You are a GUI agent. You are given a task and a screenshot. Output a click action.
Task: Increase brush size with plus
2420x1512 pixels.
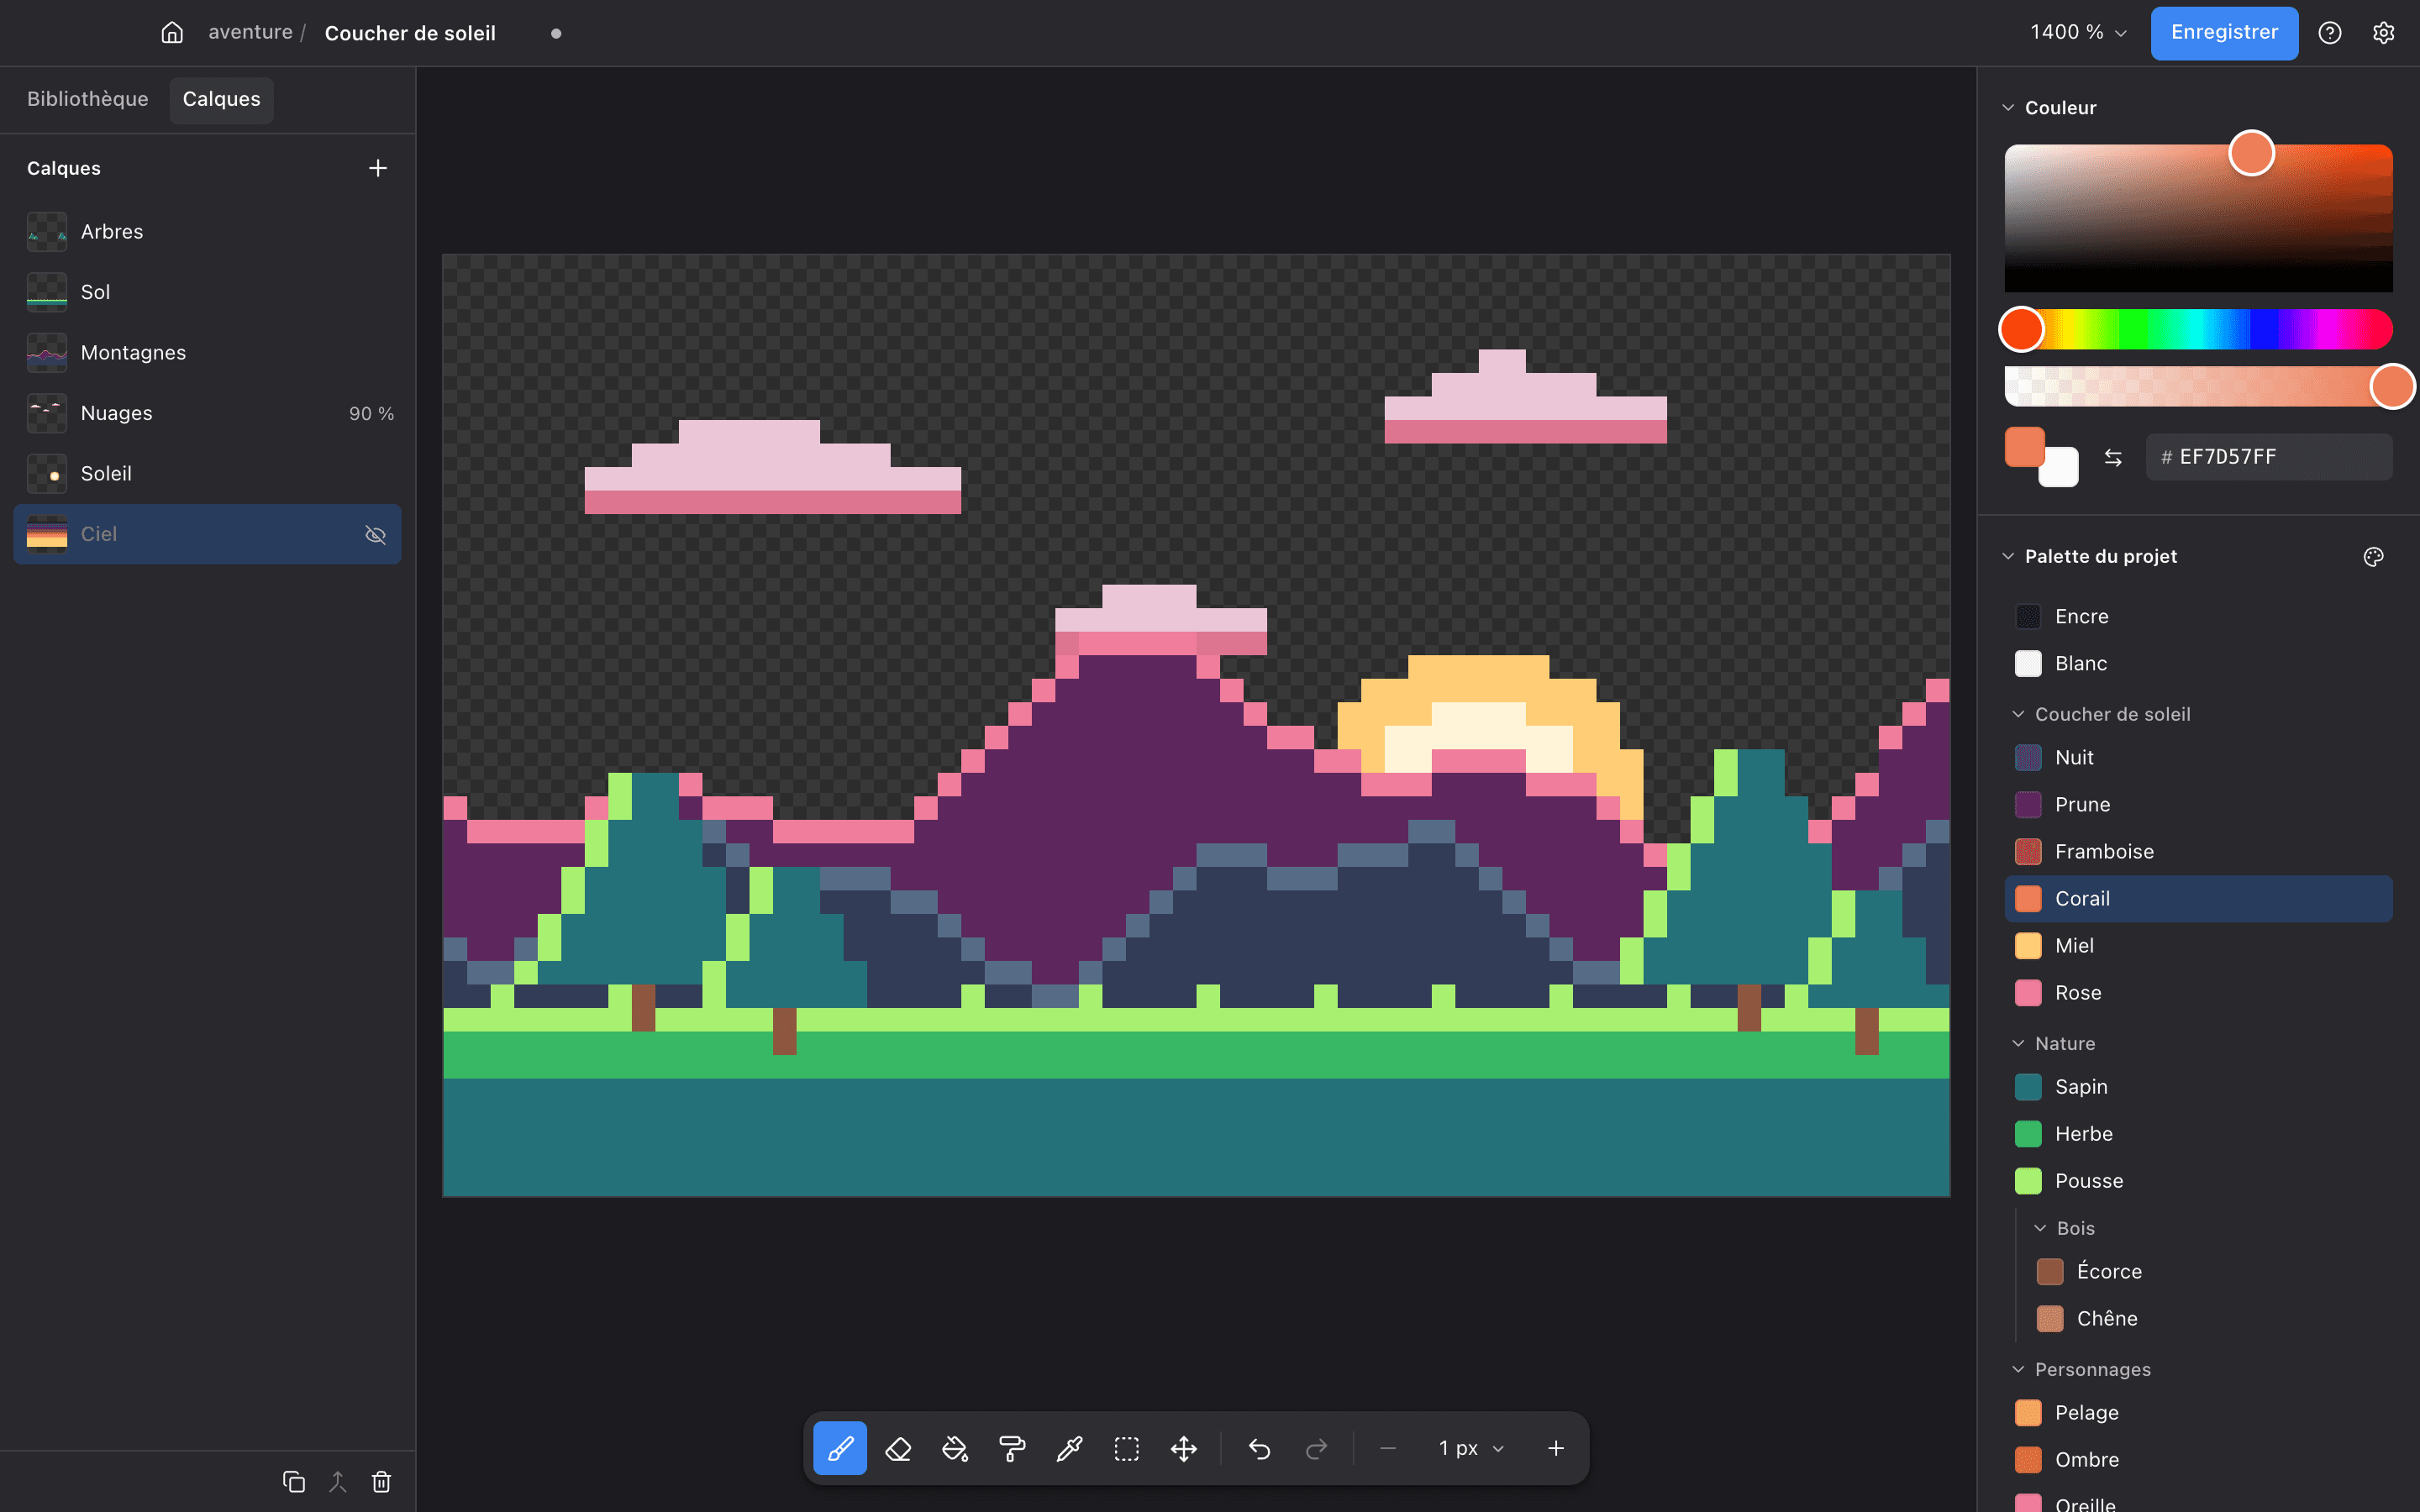(x=1556, y=1448)
